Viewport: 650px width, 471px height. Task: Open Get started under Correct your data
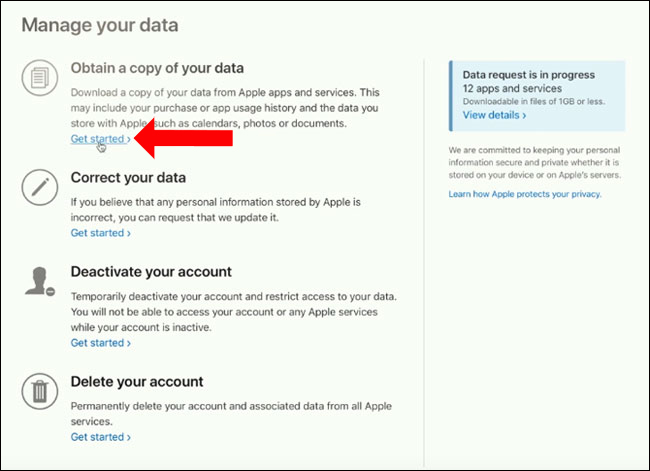(100, 233)
